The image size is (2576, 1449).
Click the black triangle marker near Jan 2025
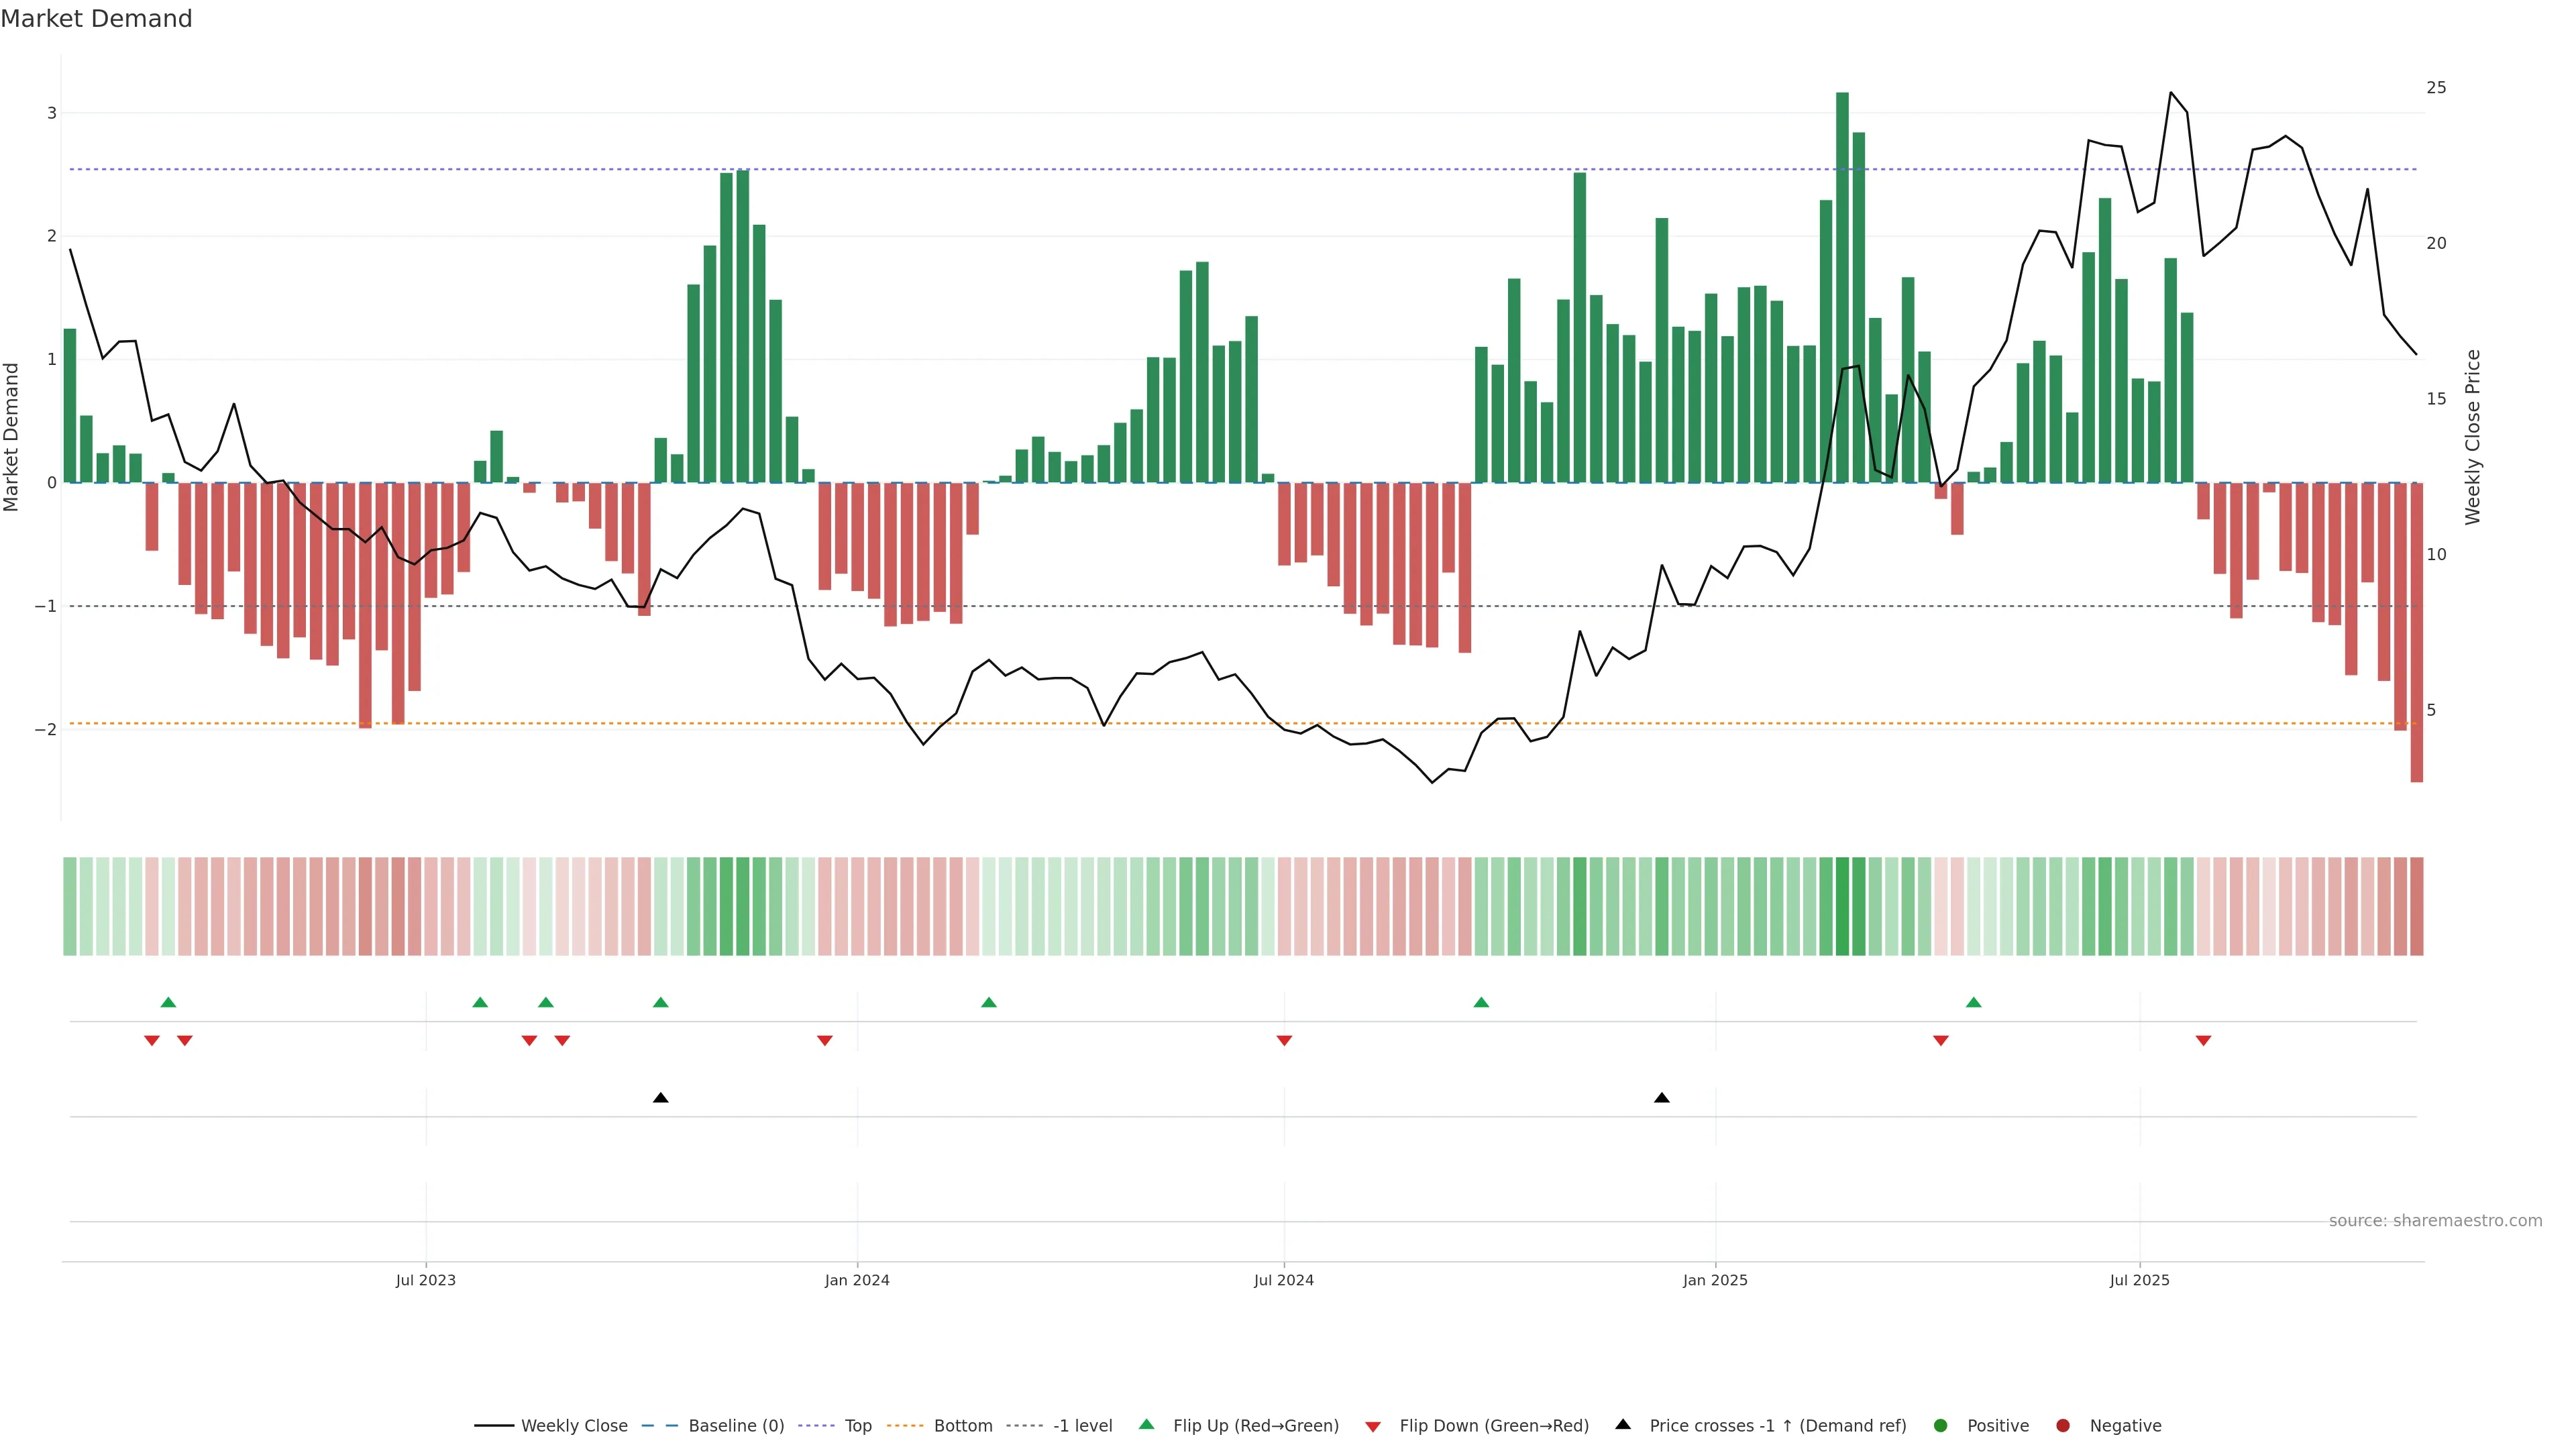(1662, 1098)
